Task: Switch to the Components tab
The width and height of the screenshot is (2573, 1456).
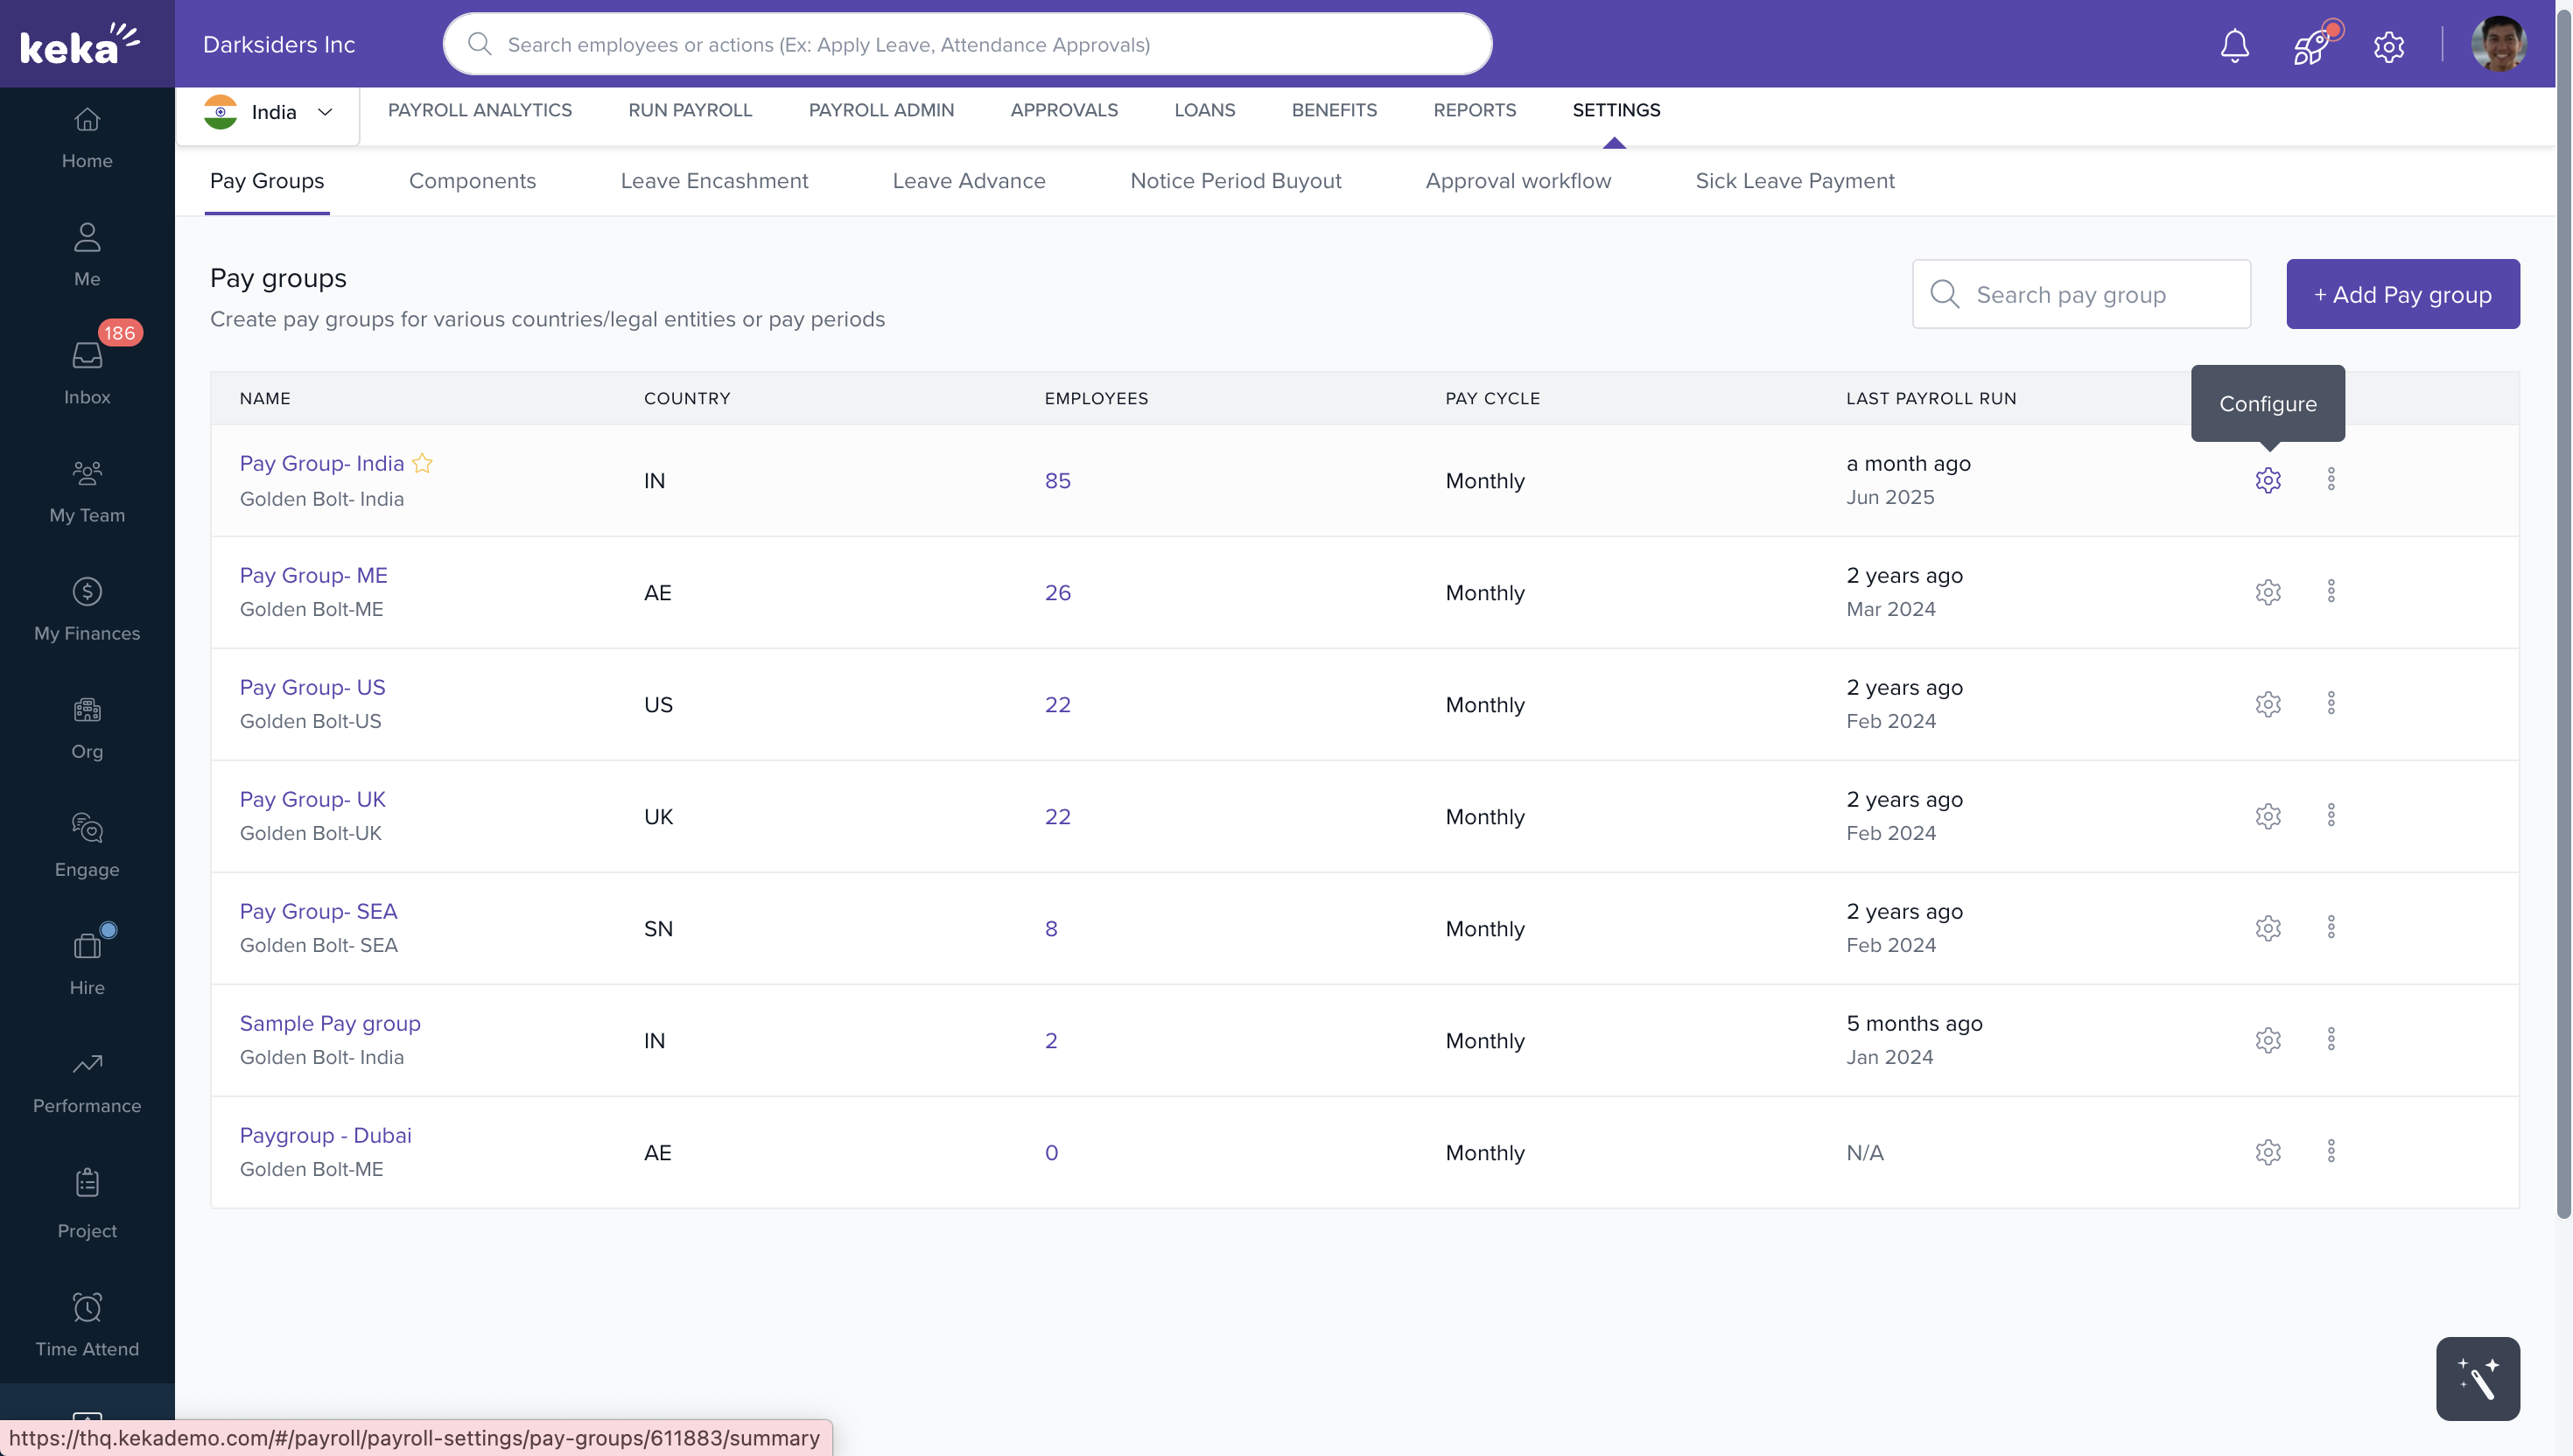Action: [472, 181]
